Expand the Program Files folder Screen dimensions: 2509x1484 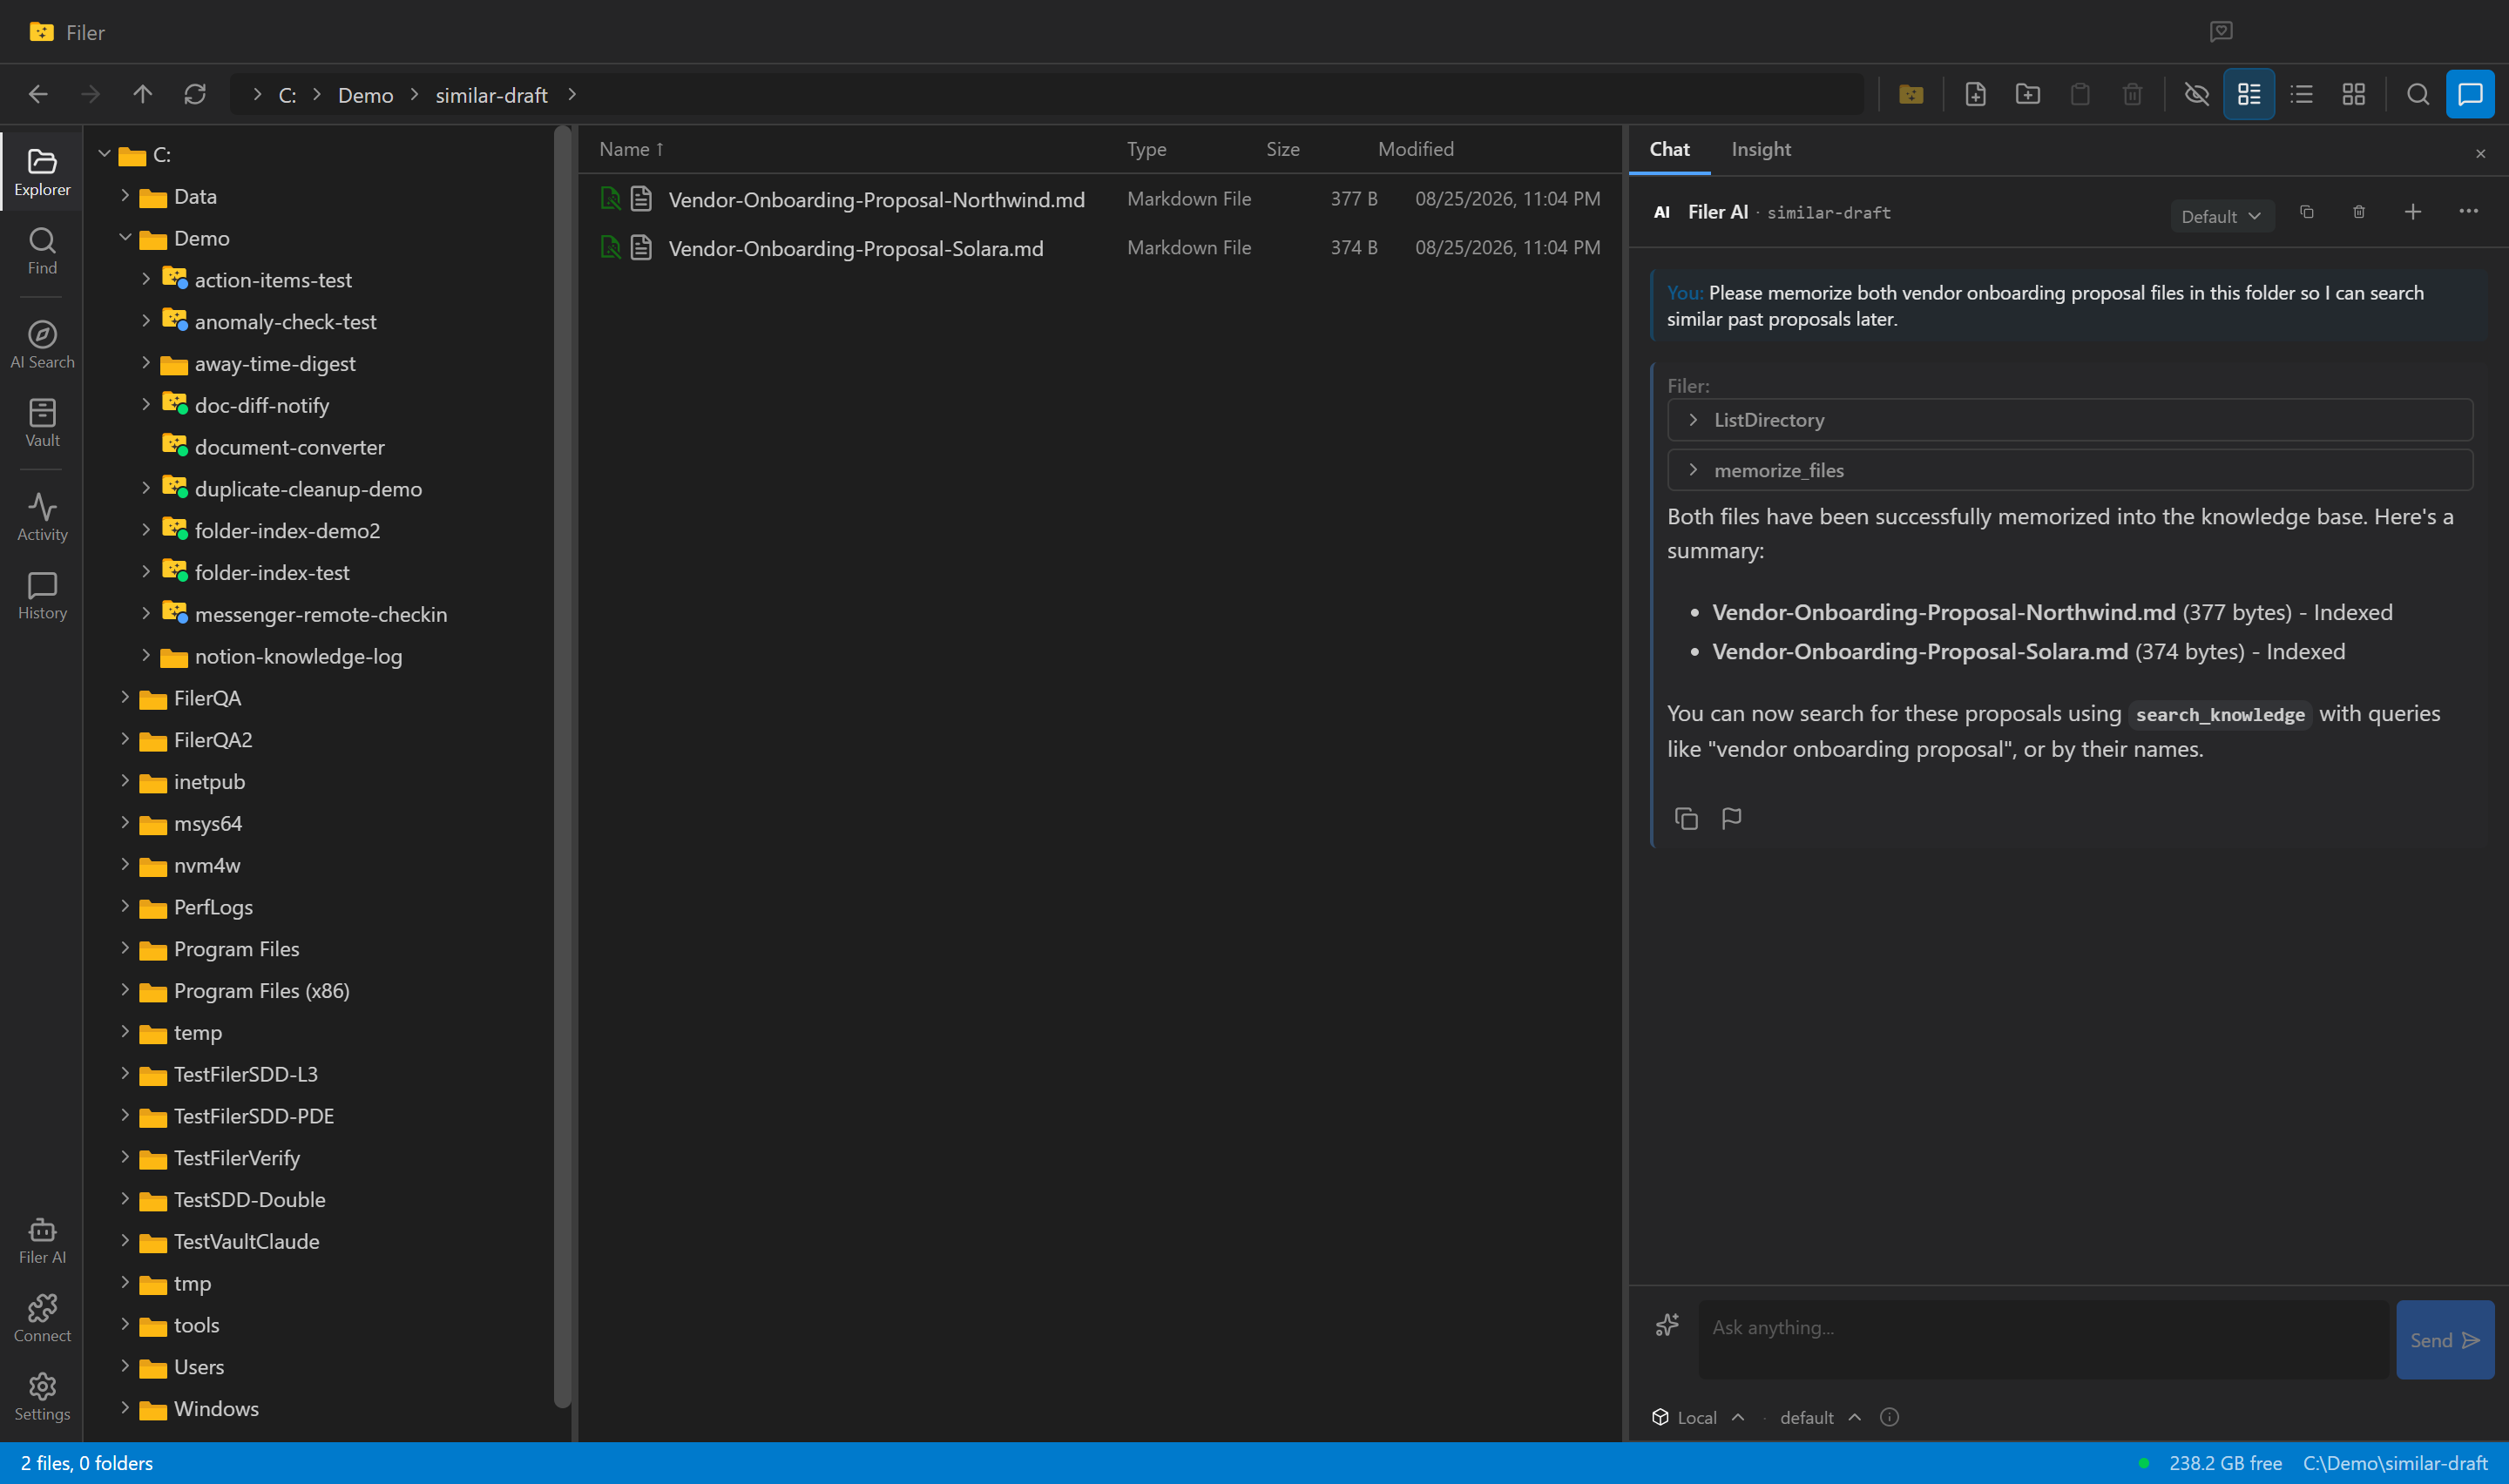point(125,949)
